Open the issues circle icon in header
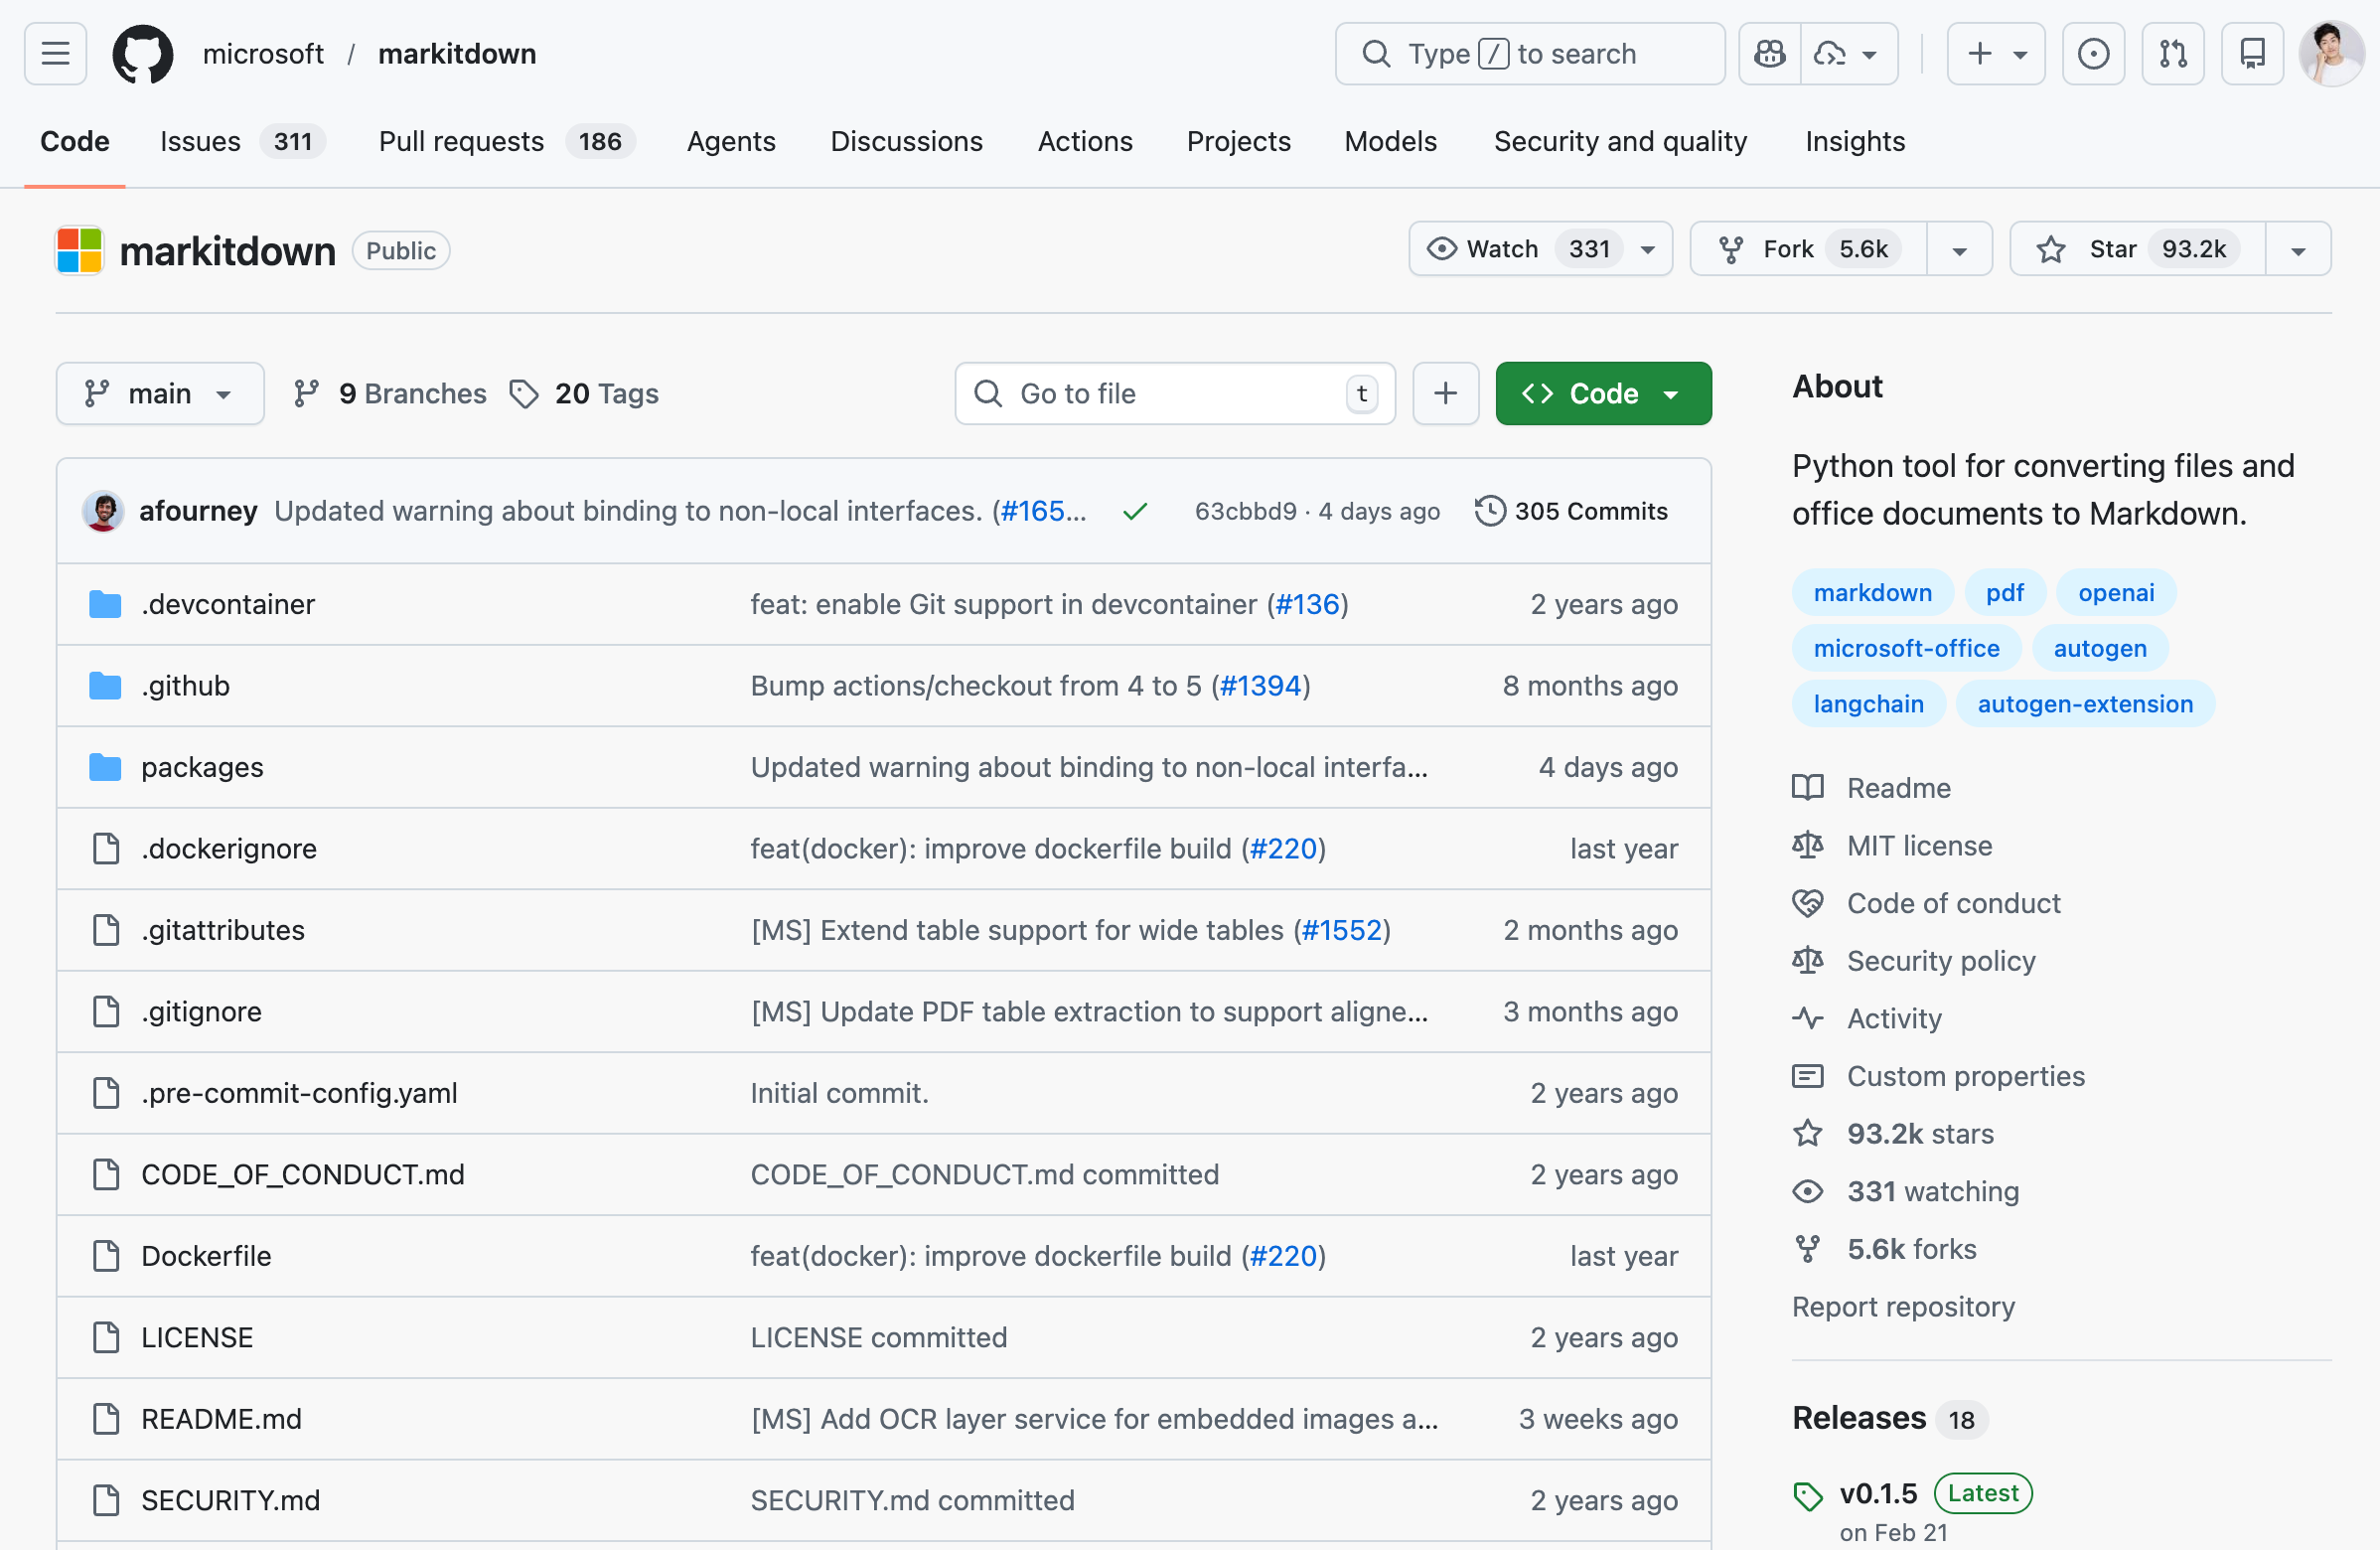The height and width of the screenshot is (1550, 2380). tap(2092, 53)
